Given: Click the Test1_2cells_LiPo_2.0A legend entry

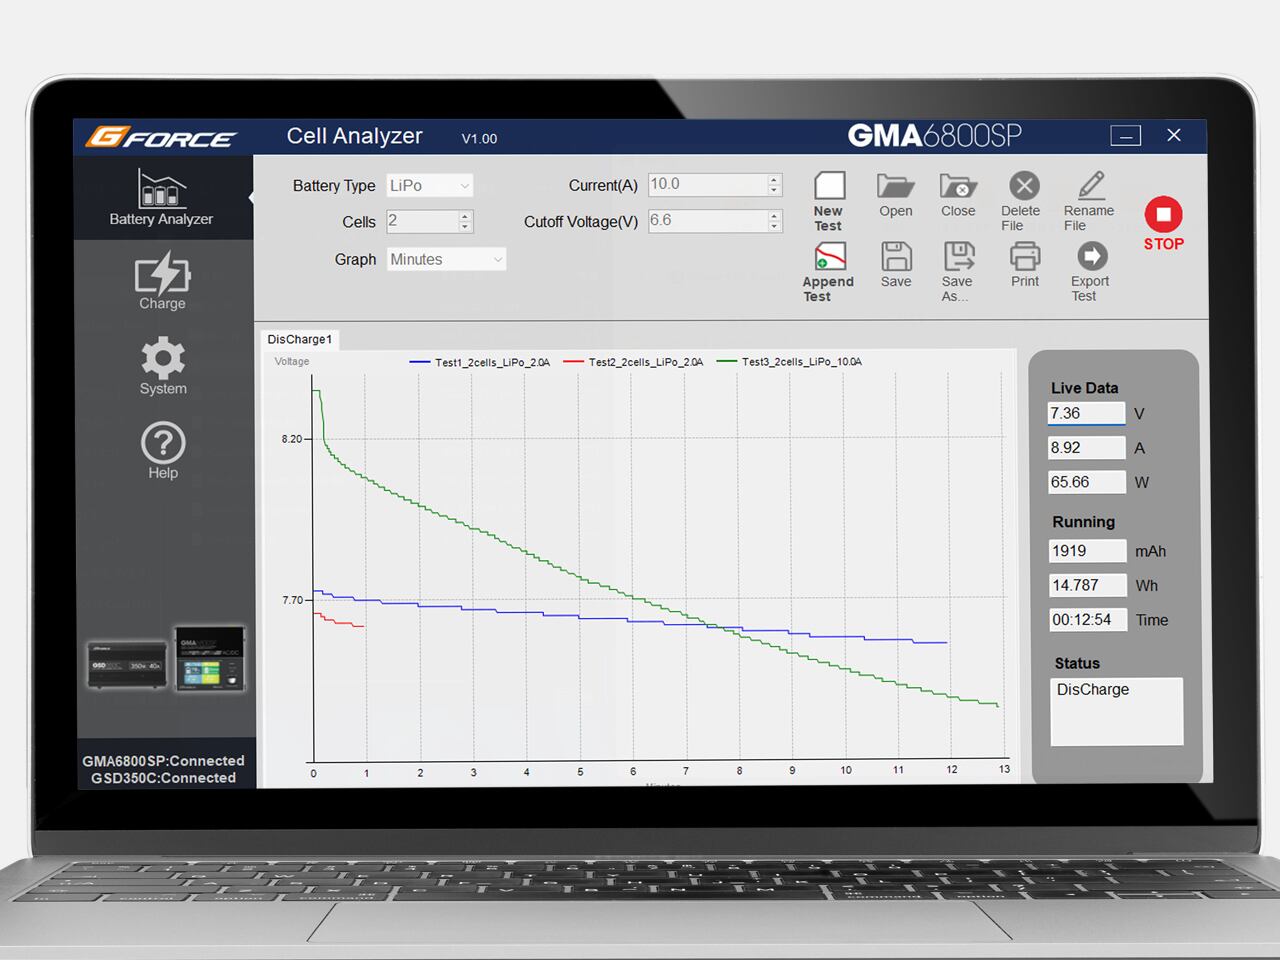Looking at the screenshot, I should 480,362.
